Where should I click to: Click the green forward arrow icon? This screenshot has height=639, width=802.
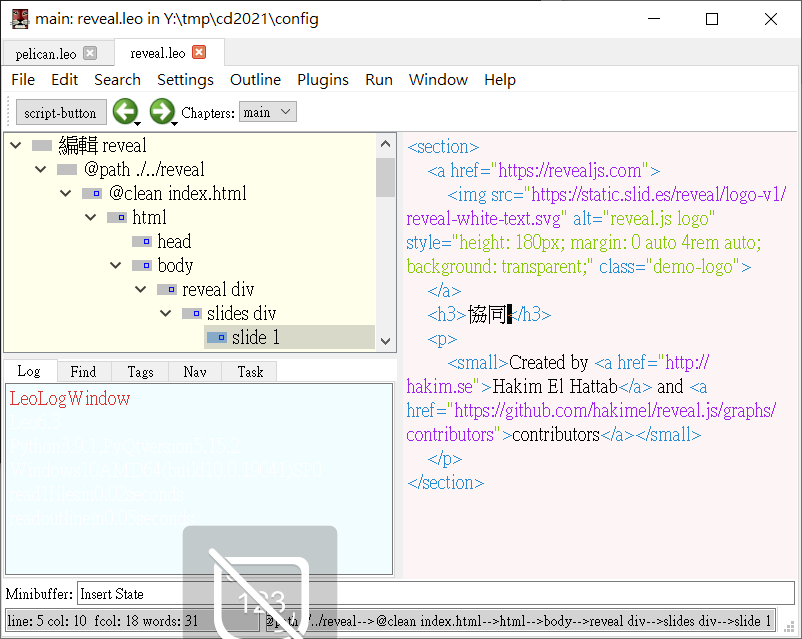161,112
